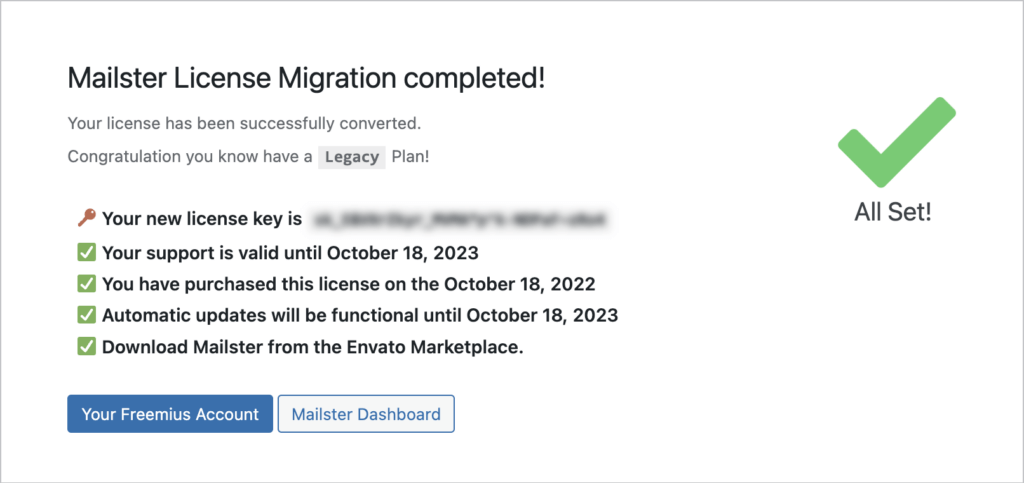
Task: Click the green check next to support validity
Action: (x=87, y=251)
